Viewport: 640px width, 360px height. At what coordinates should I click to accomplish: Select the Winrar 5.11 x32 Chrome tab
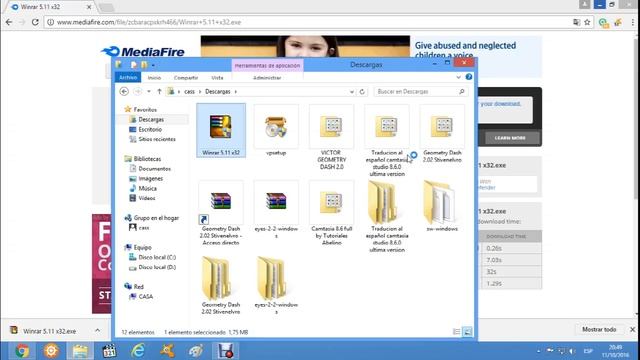[51, 7]
